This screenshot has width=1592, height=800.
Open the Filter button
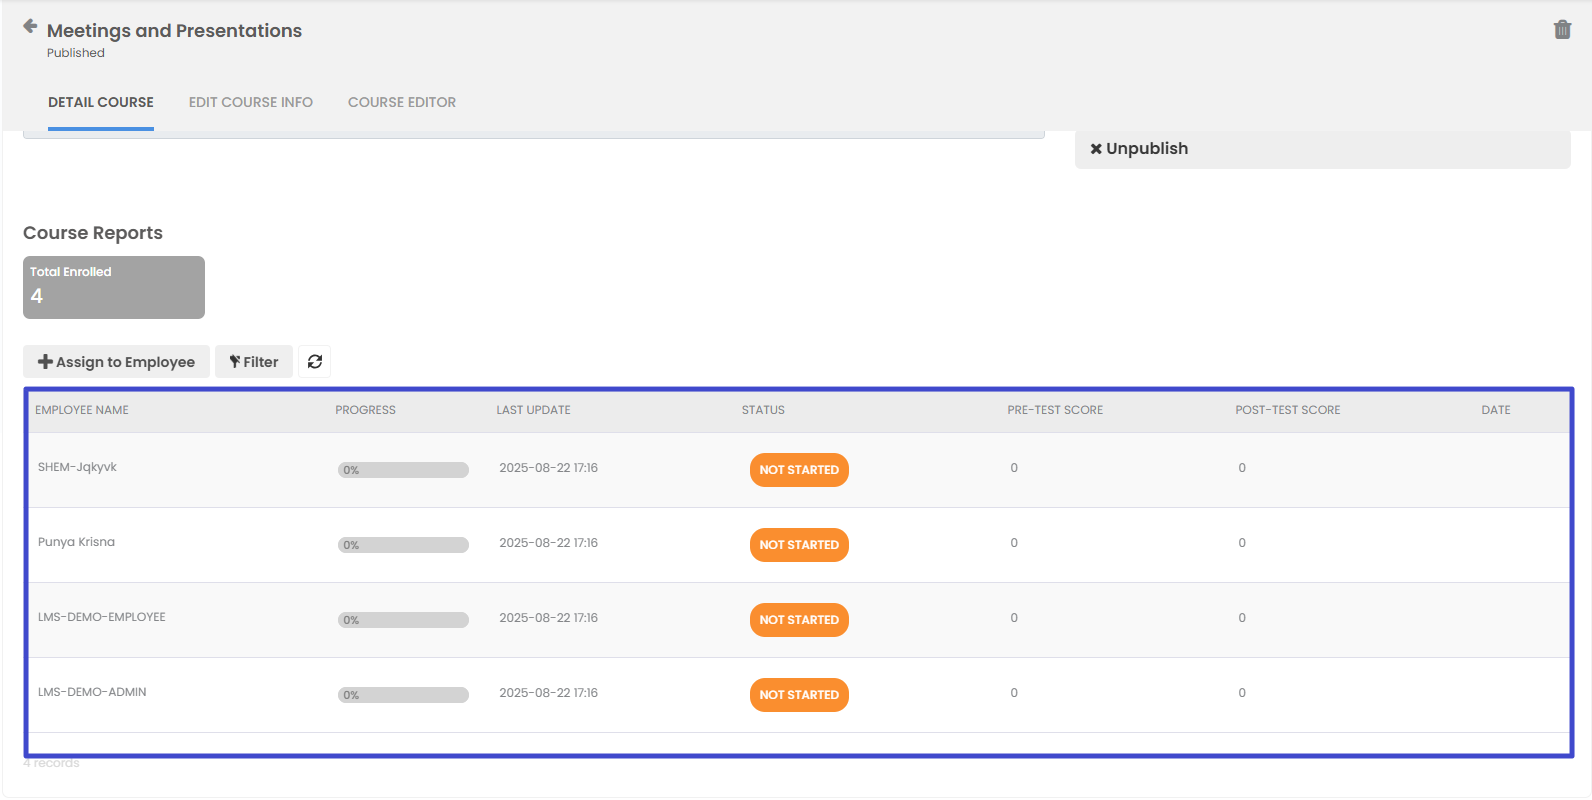(254, 362)
